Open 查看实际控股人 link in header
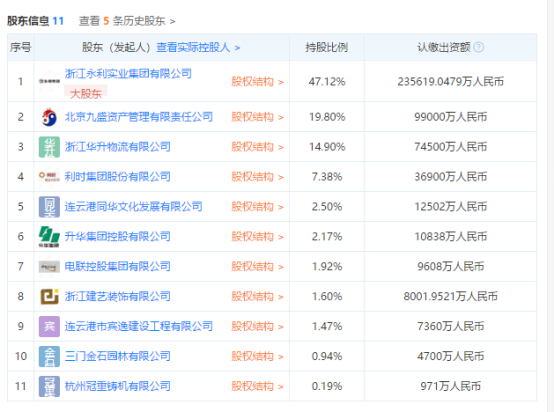Viewport: 554px width, 412px height. [198, 47]
